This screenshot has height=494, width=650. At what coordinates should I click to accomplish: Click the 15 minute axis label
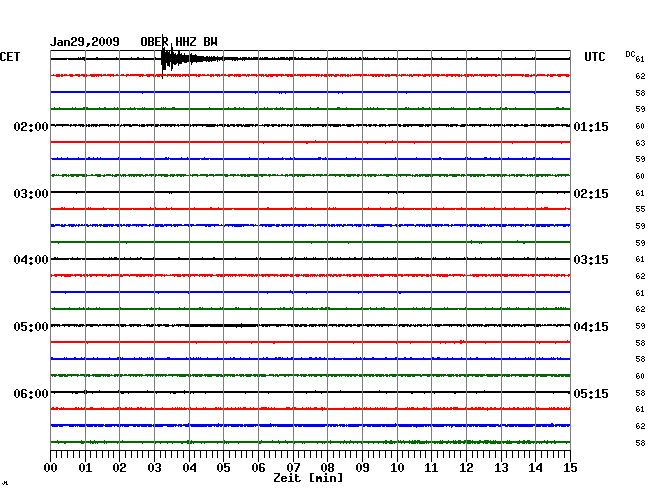coord(570,468)
